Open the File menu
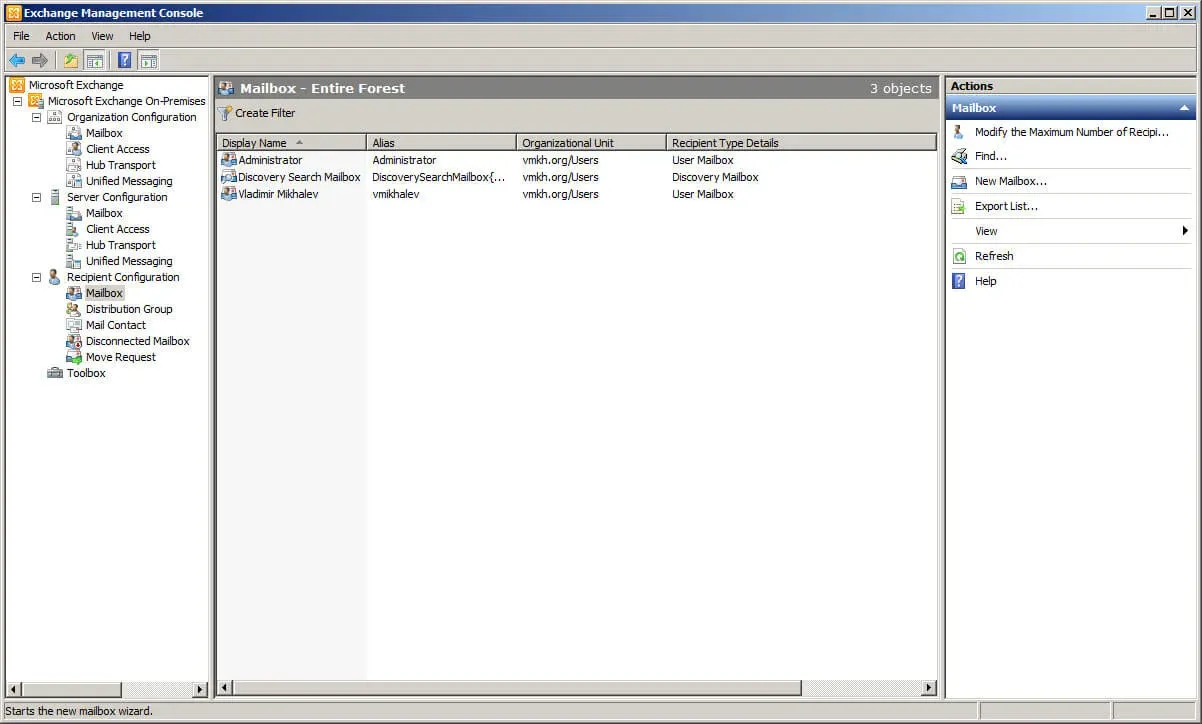The image size is (1202, 724). [21, 36]
